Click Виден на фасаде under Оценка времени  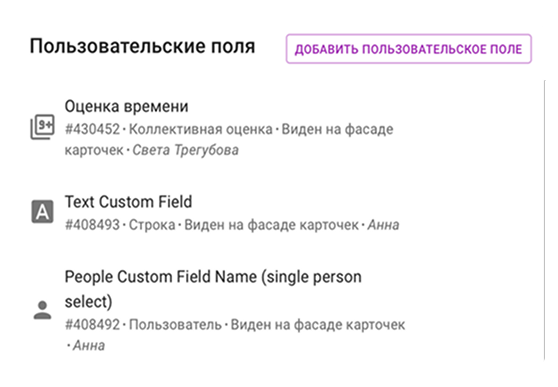(337, 129)
